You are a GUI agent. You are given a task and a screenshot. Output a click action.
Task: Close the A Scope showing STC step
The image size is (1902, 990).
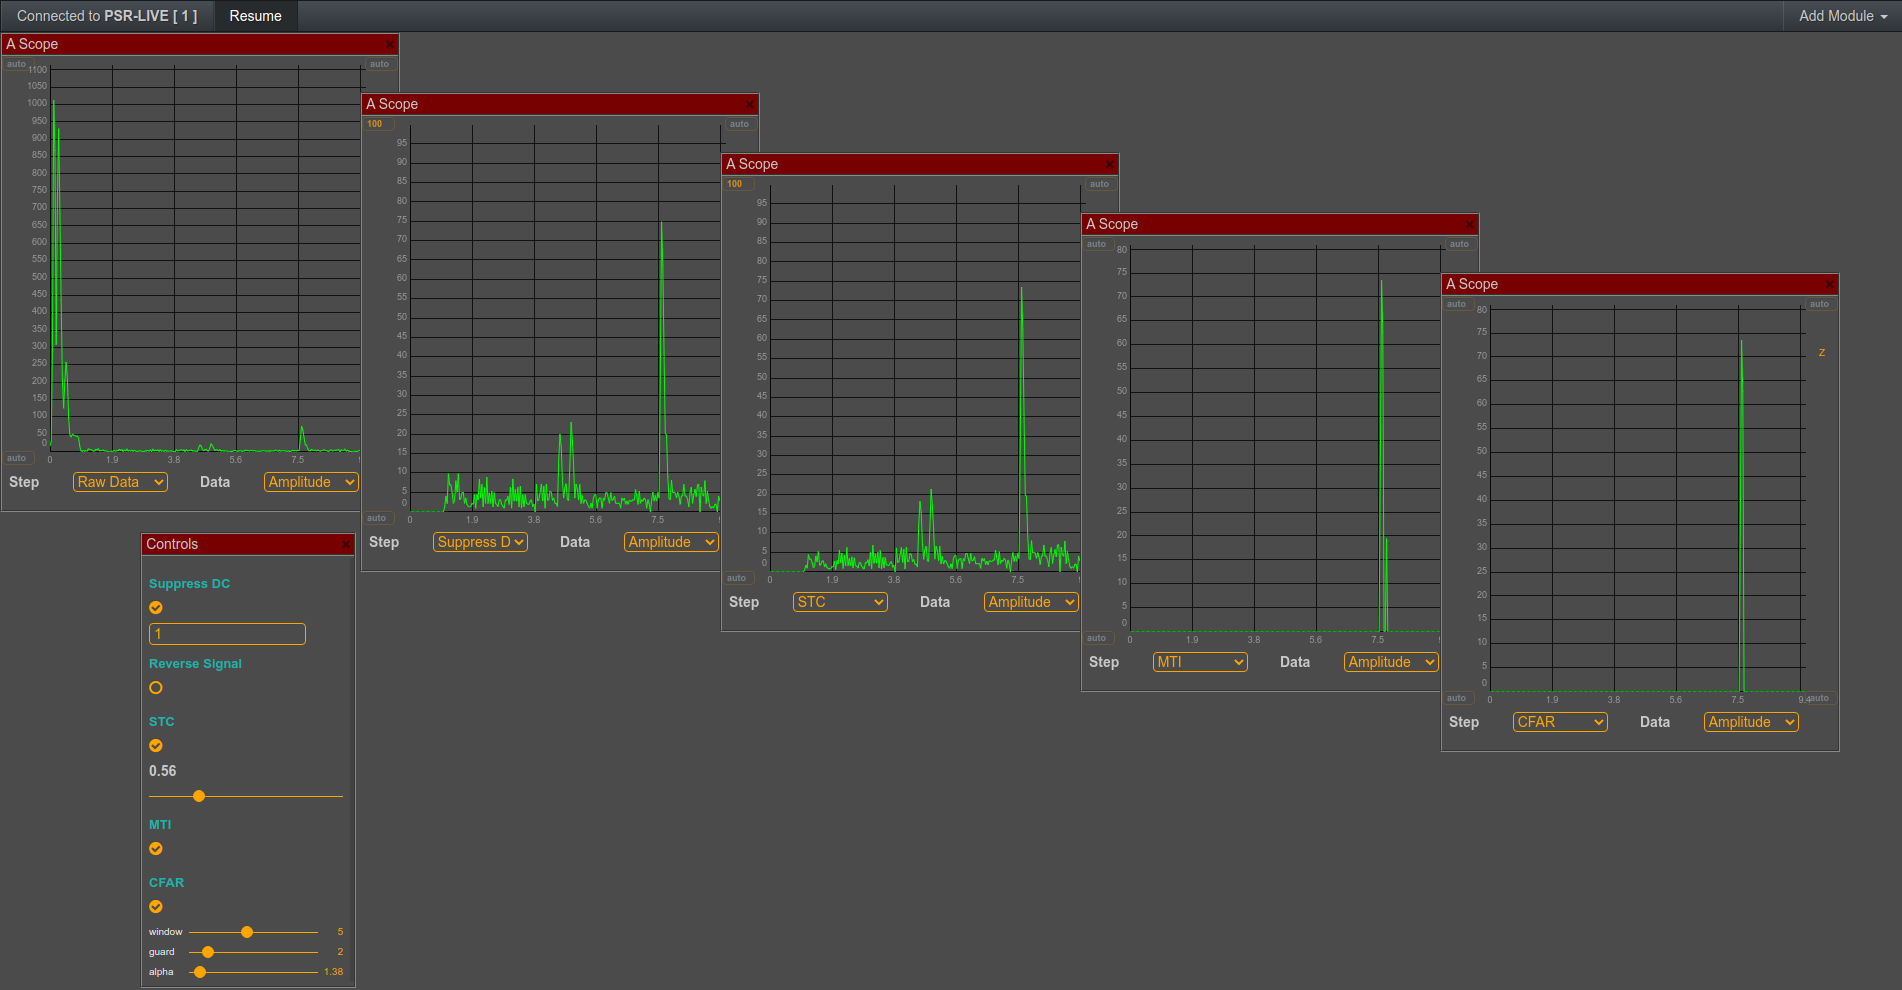tap(1110, 164)
